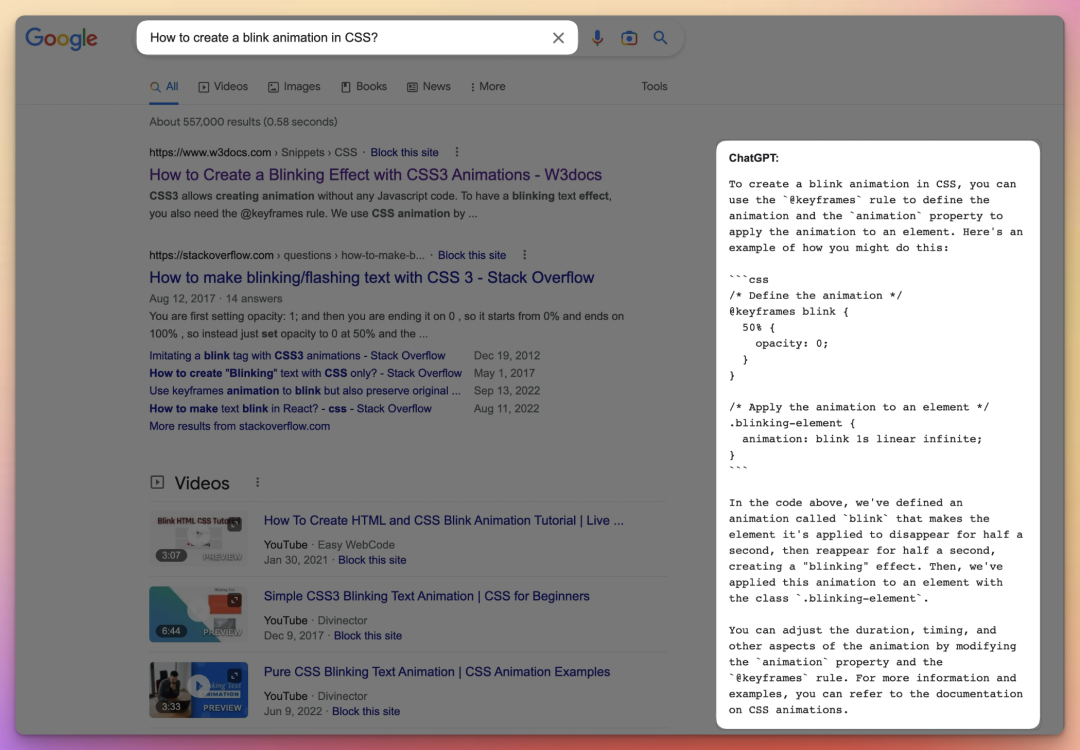1080x750 pixels.
Task: Open 'Use keyframes animation to blink' sublink
Action: point(305,390)
